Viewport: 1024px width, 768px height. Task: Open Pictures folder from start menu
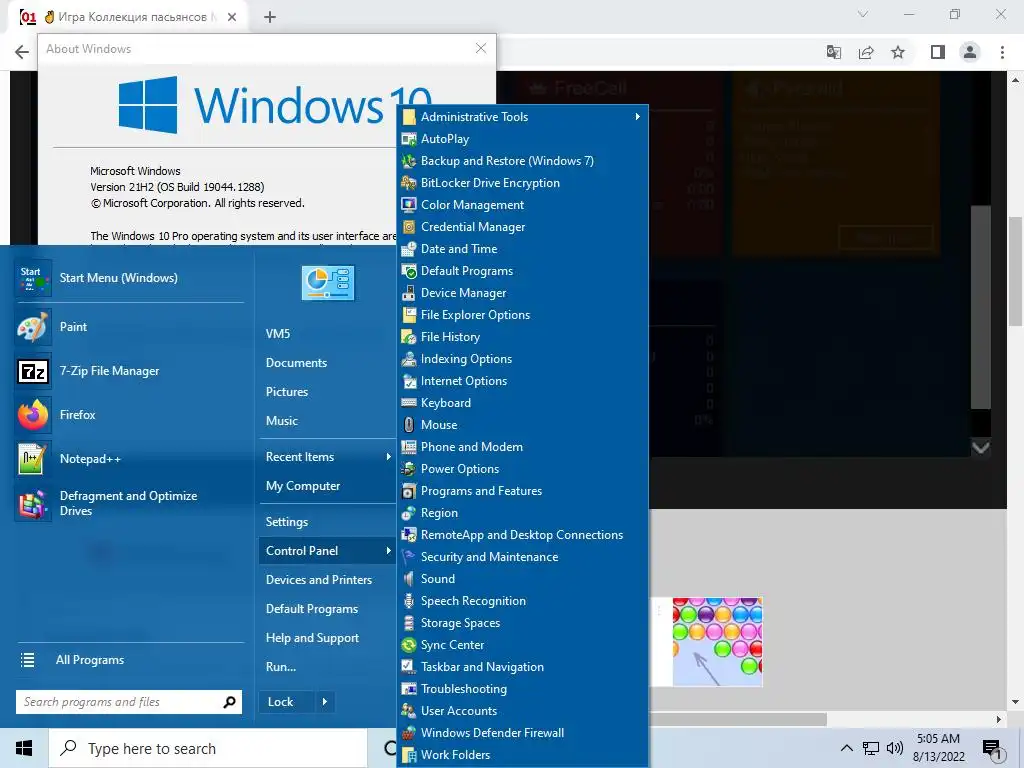327,392
